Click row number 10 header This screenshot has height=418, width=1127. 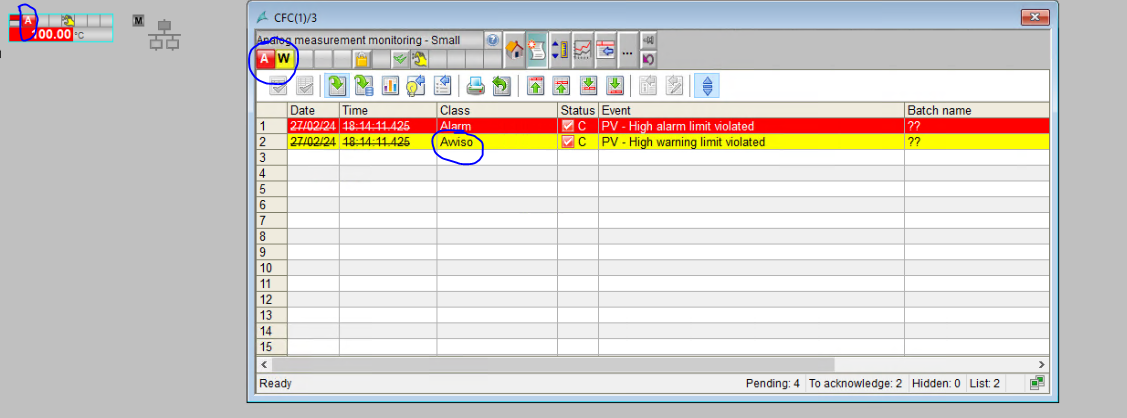272,268
